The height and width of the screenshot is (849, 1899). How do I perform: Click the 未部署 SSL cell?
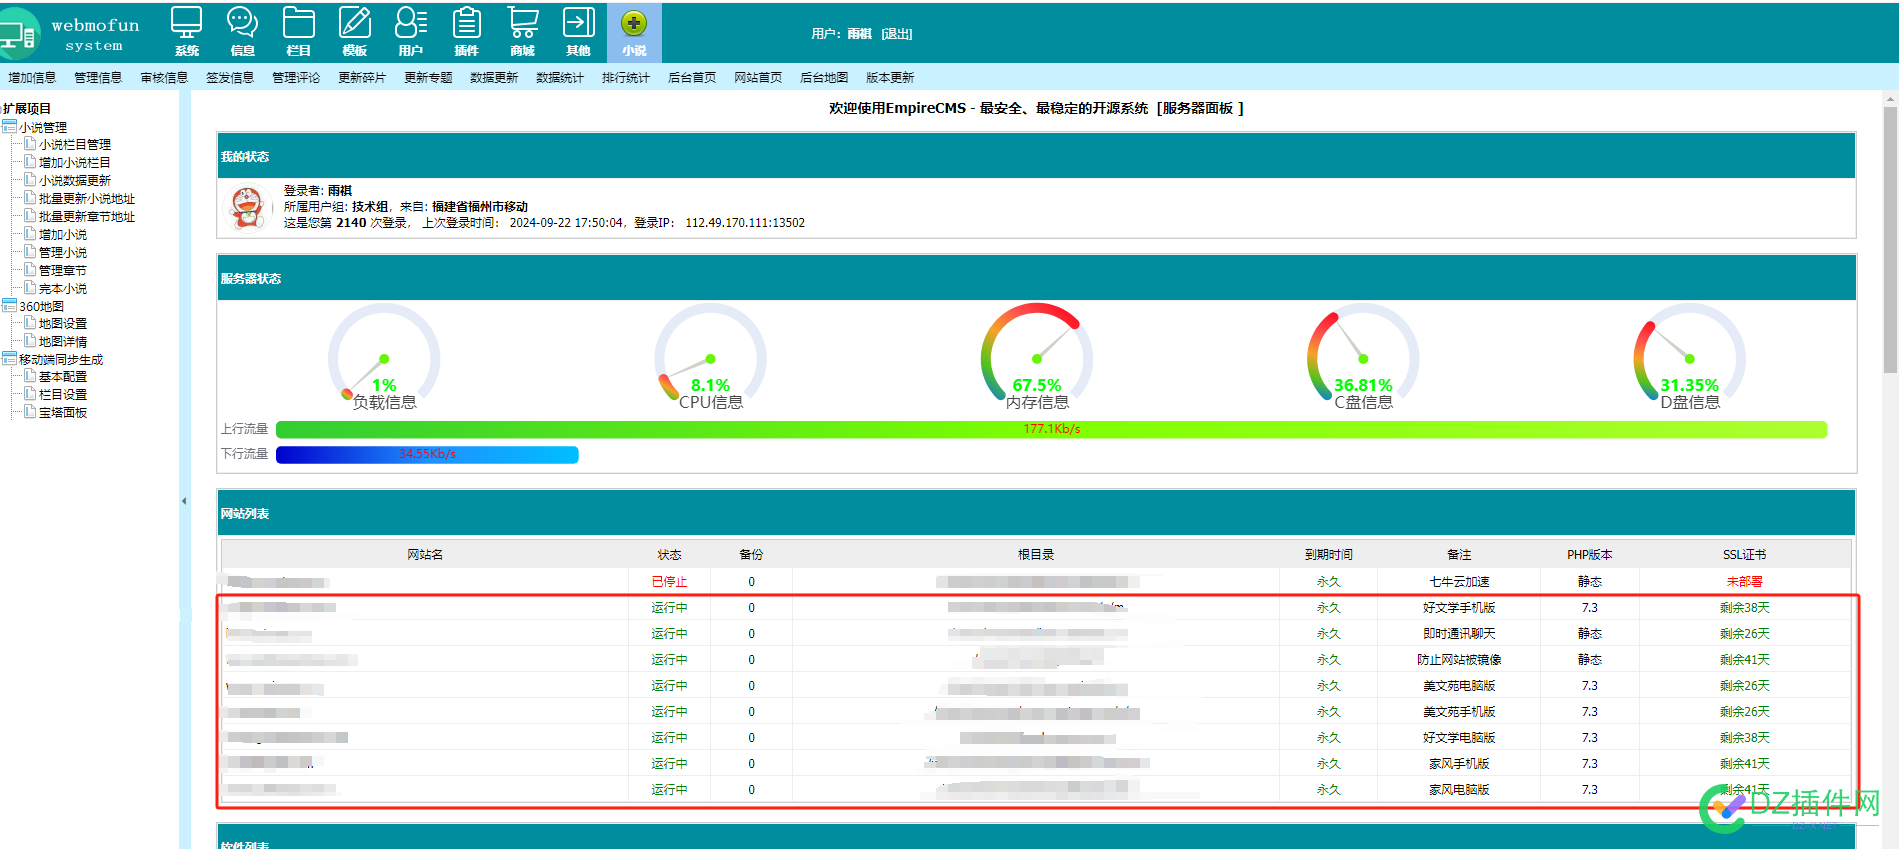click(x=1744, y=582)
